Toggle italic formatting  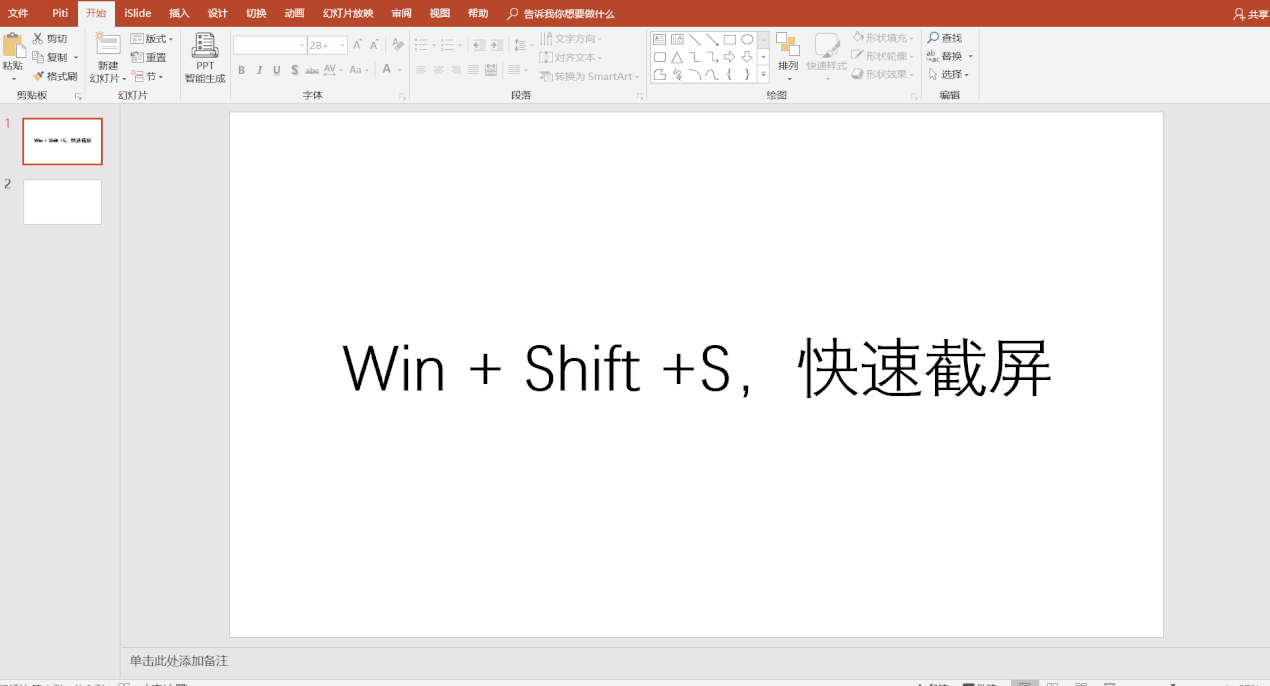pyautogui.click(x=258, y=70)
